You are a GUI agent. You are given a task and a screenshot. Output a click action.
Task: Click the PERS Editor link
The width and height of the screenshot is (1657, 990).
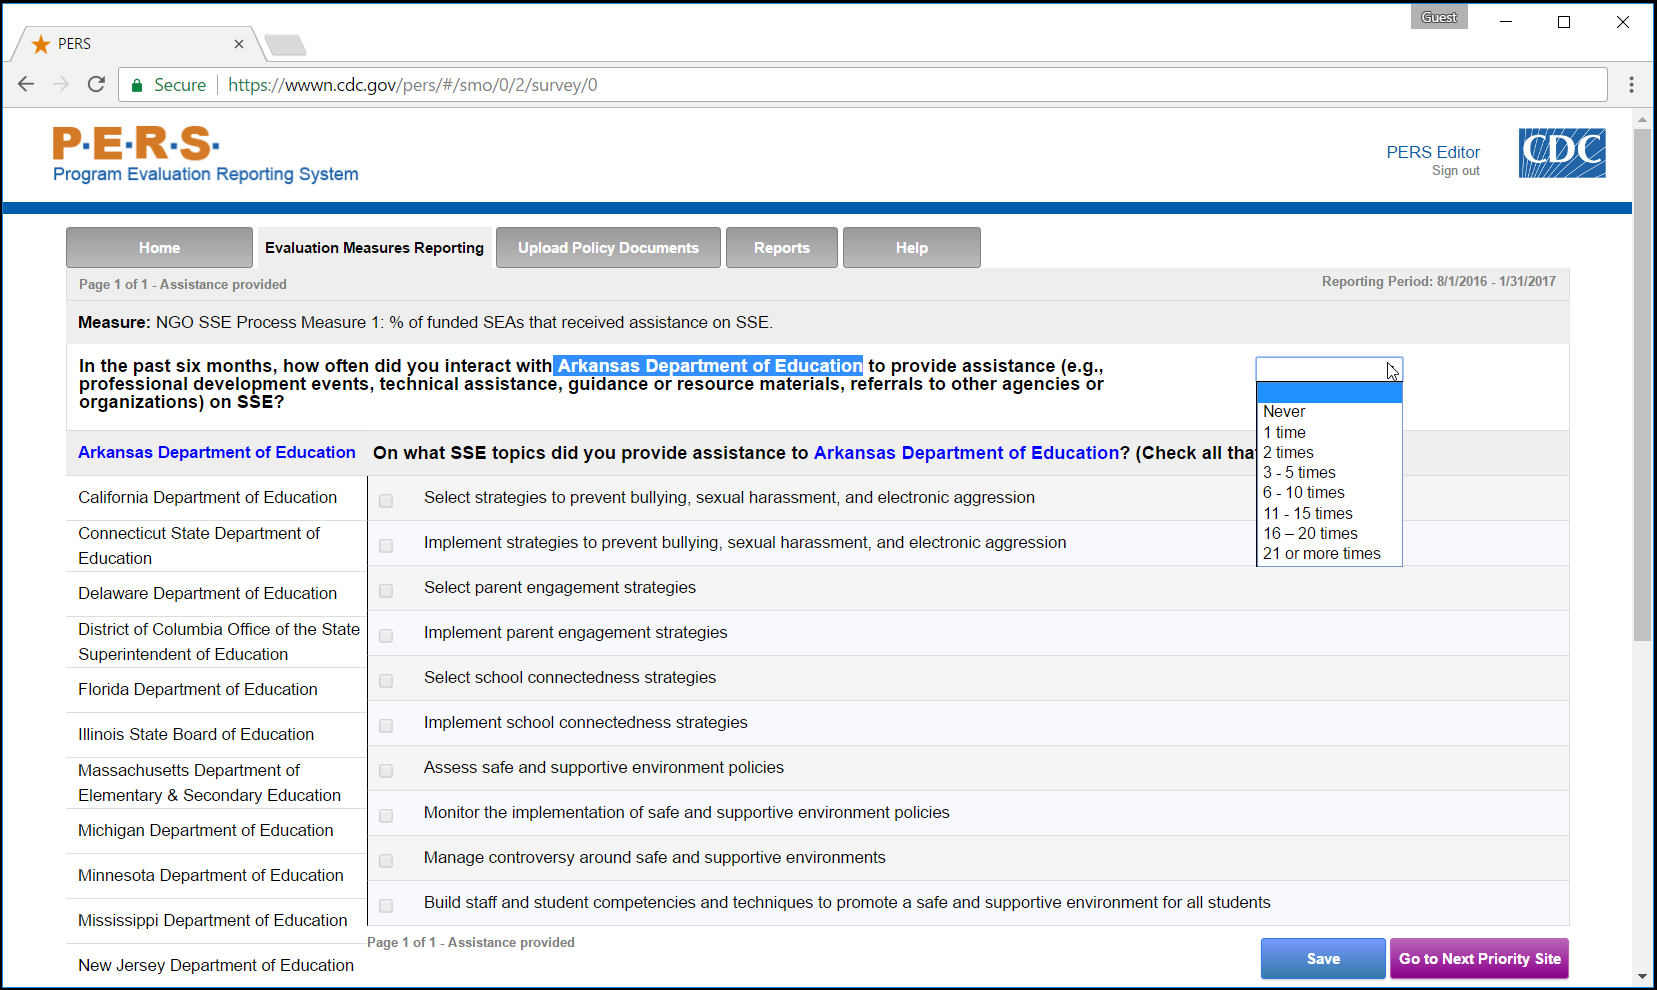tap(1433, 152)
